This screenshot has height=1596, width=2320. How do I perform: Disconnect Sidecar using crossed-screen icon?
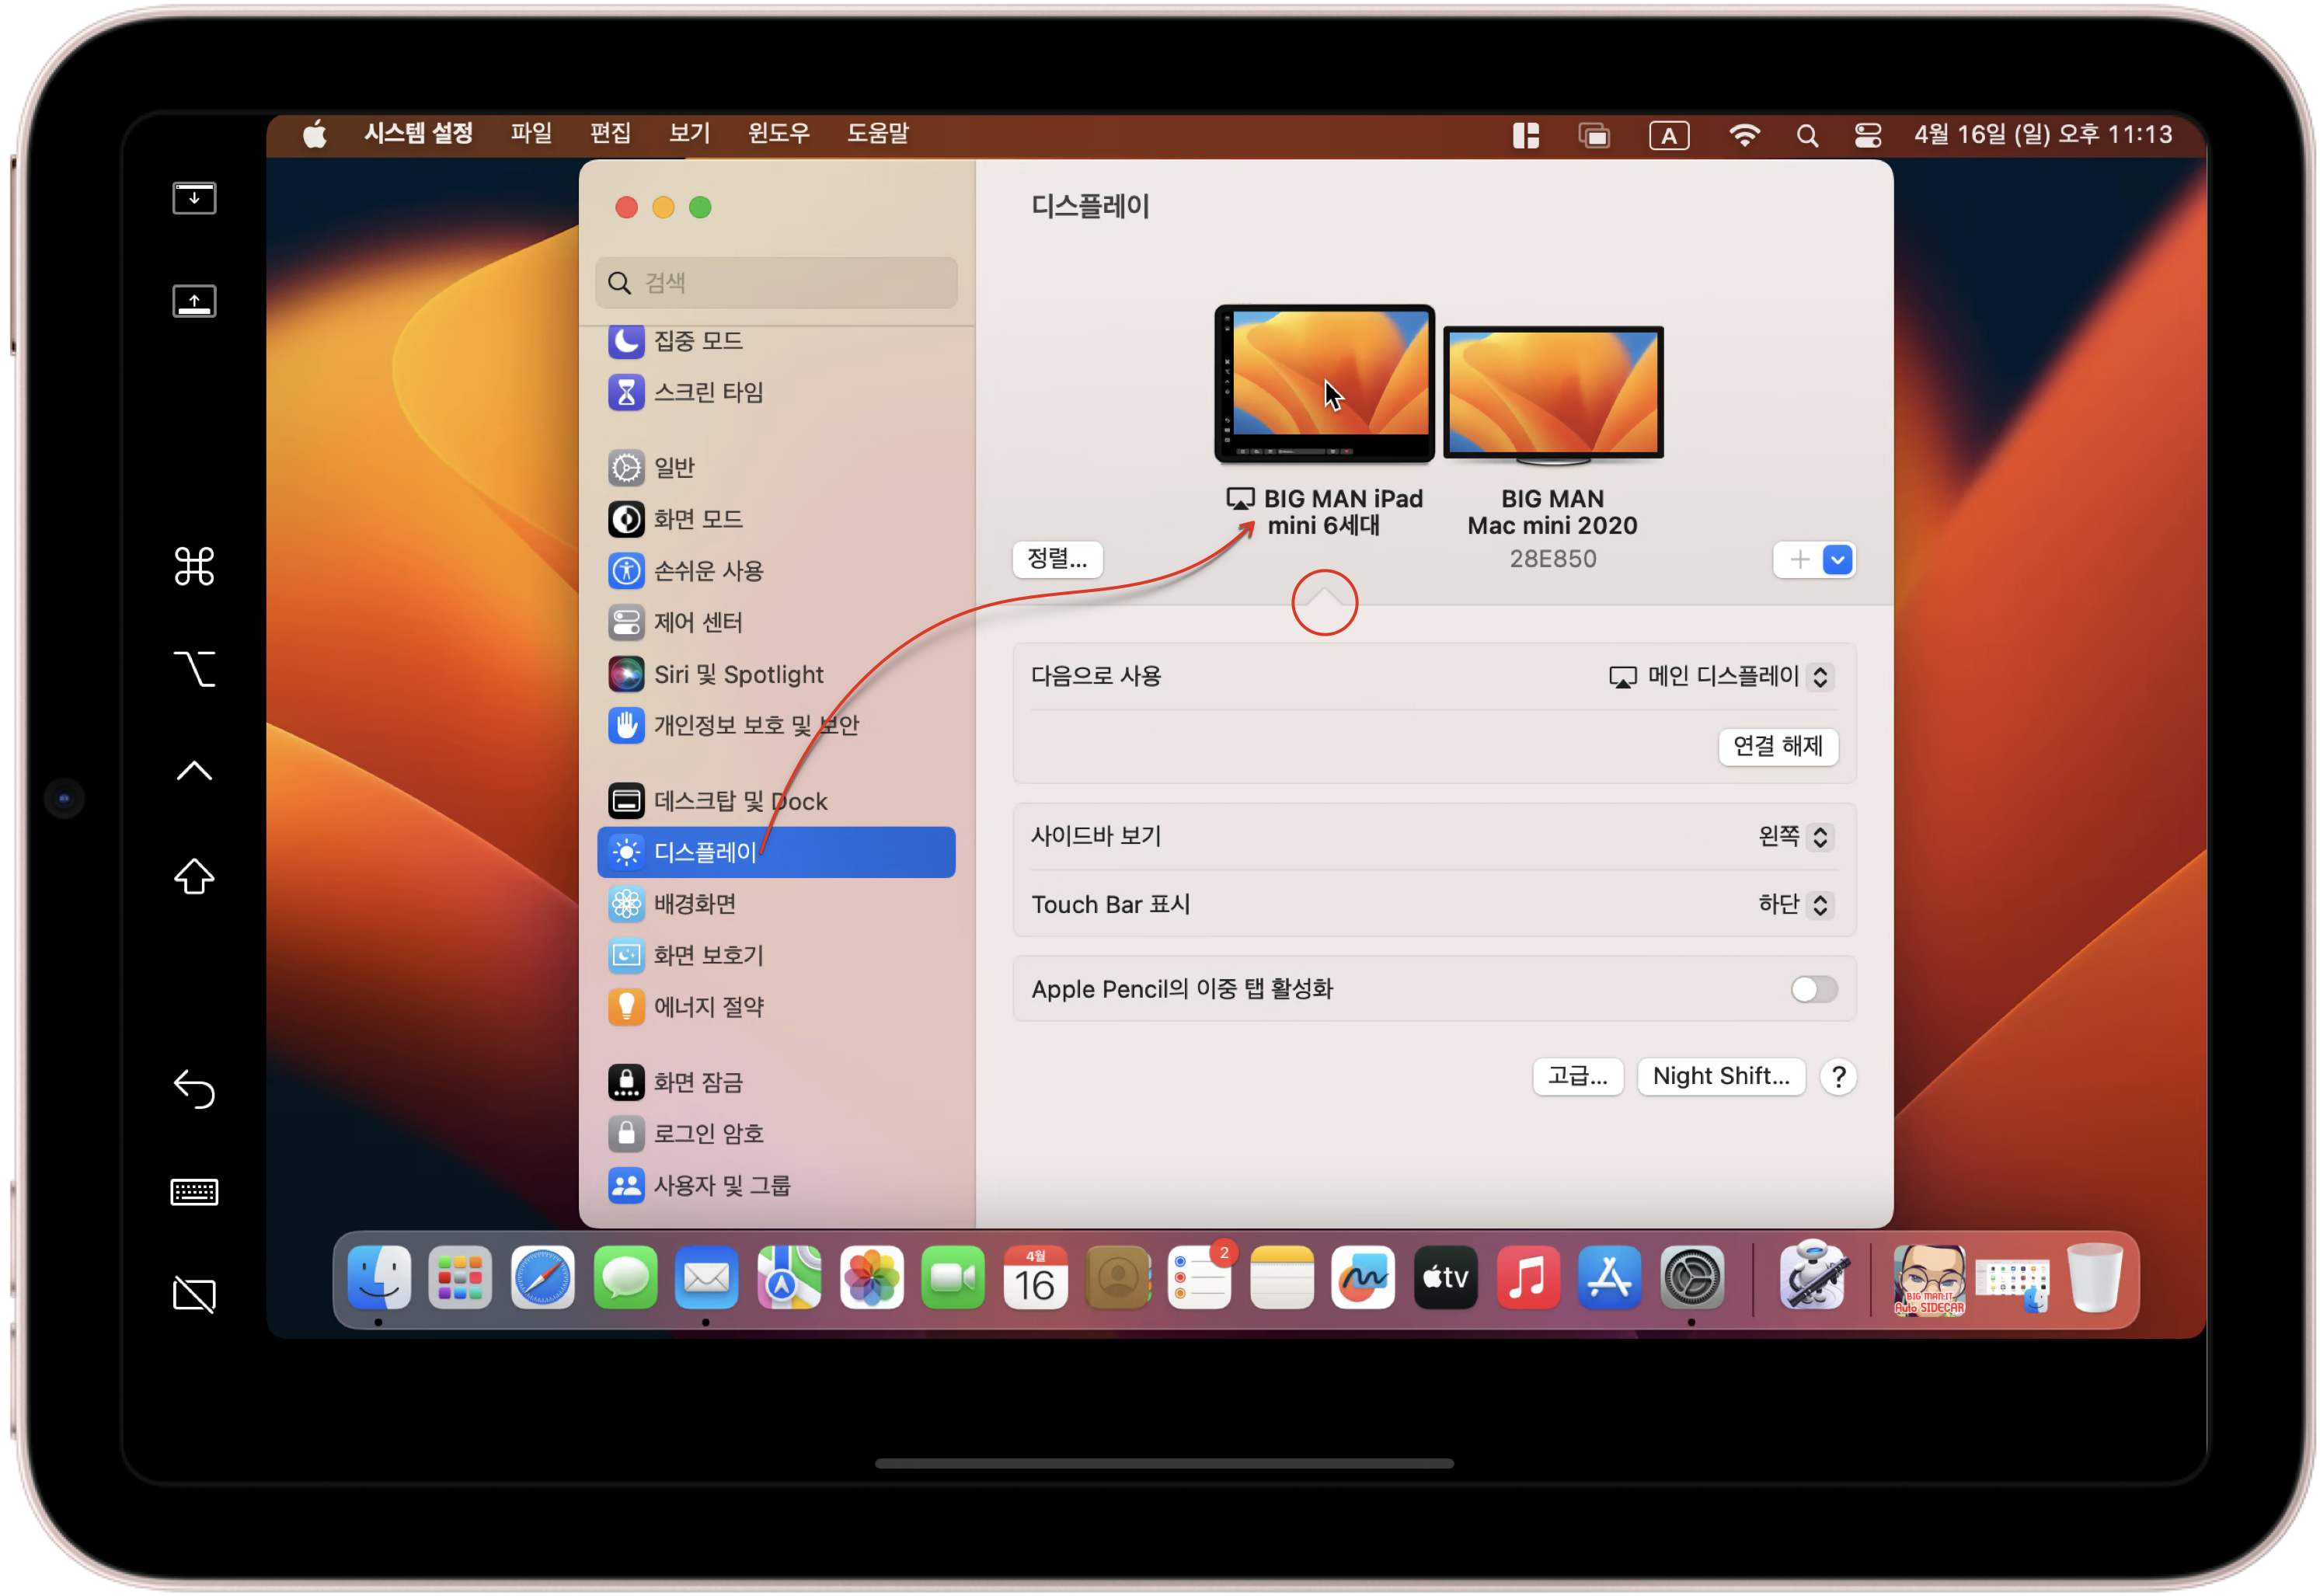pos(194,1294)
